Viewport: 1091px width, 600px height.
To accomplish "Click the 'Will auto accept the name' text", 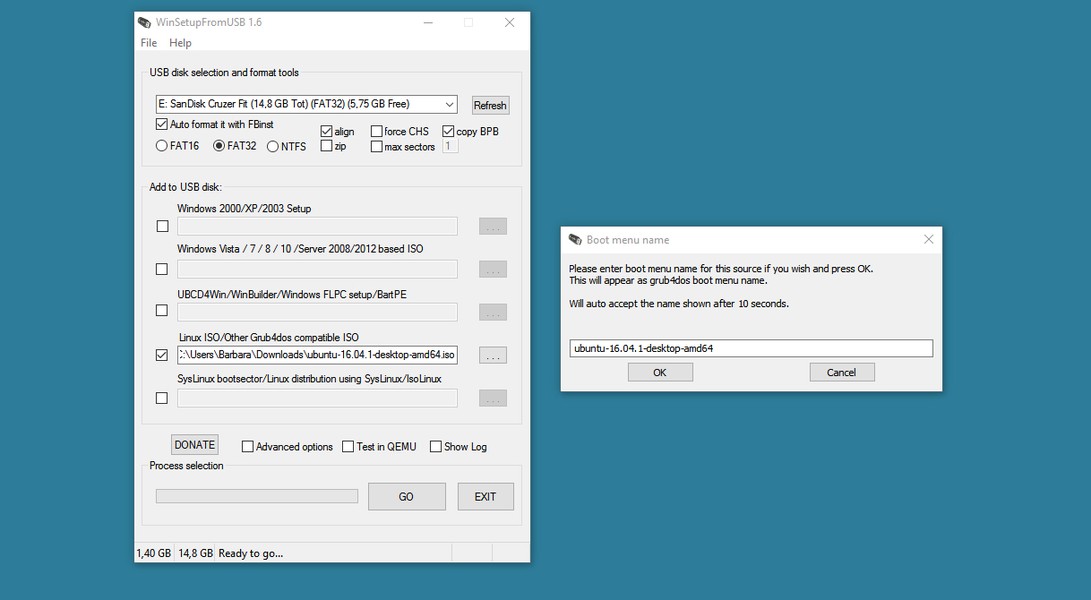I will [x=679, y=303].
